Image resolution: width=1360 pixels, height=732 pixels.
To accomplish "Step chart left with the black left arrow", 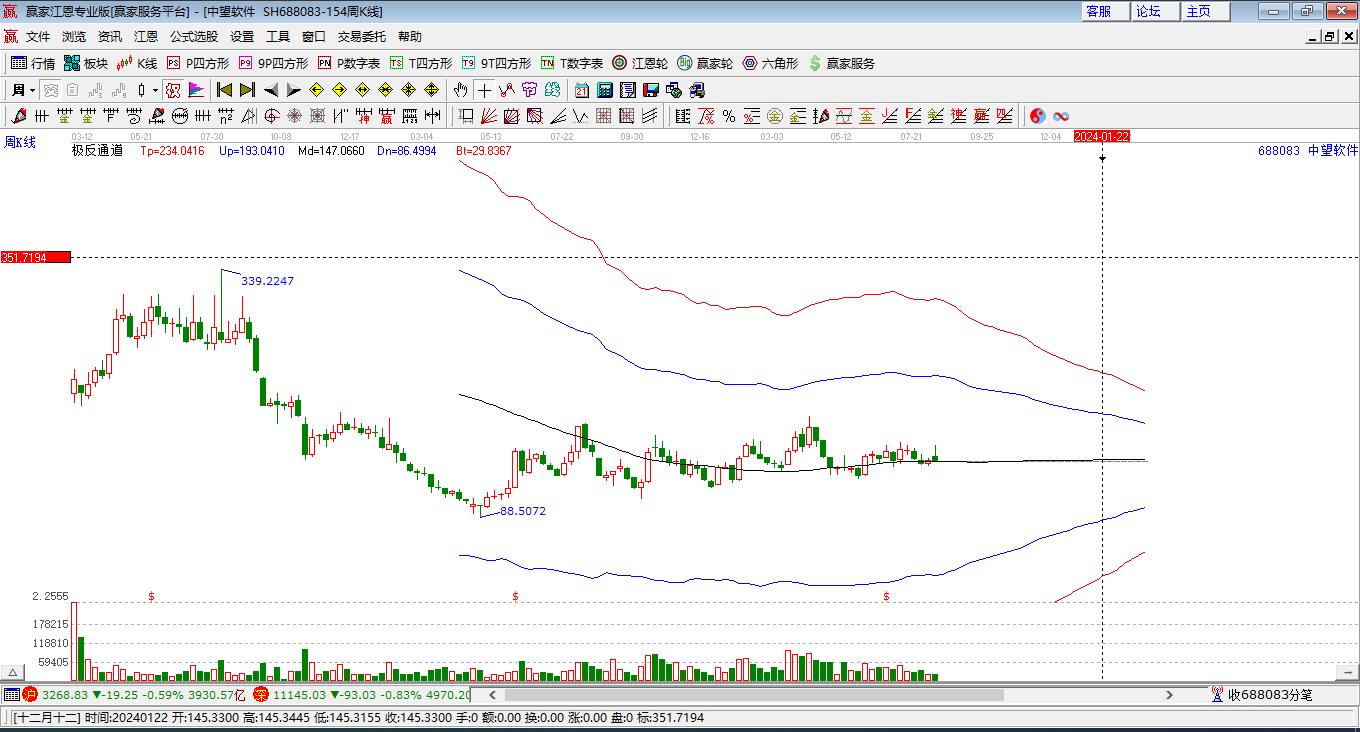I will coord(270,90).
